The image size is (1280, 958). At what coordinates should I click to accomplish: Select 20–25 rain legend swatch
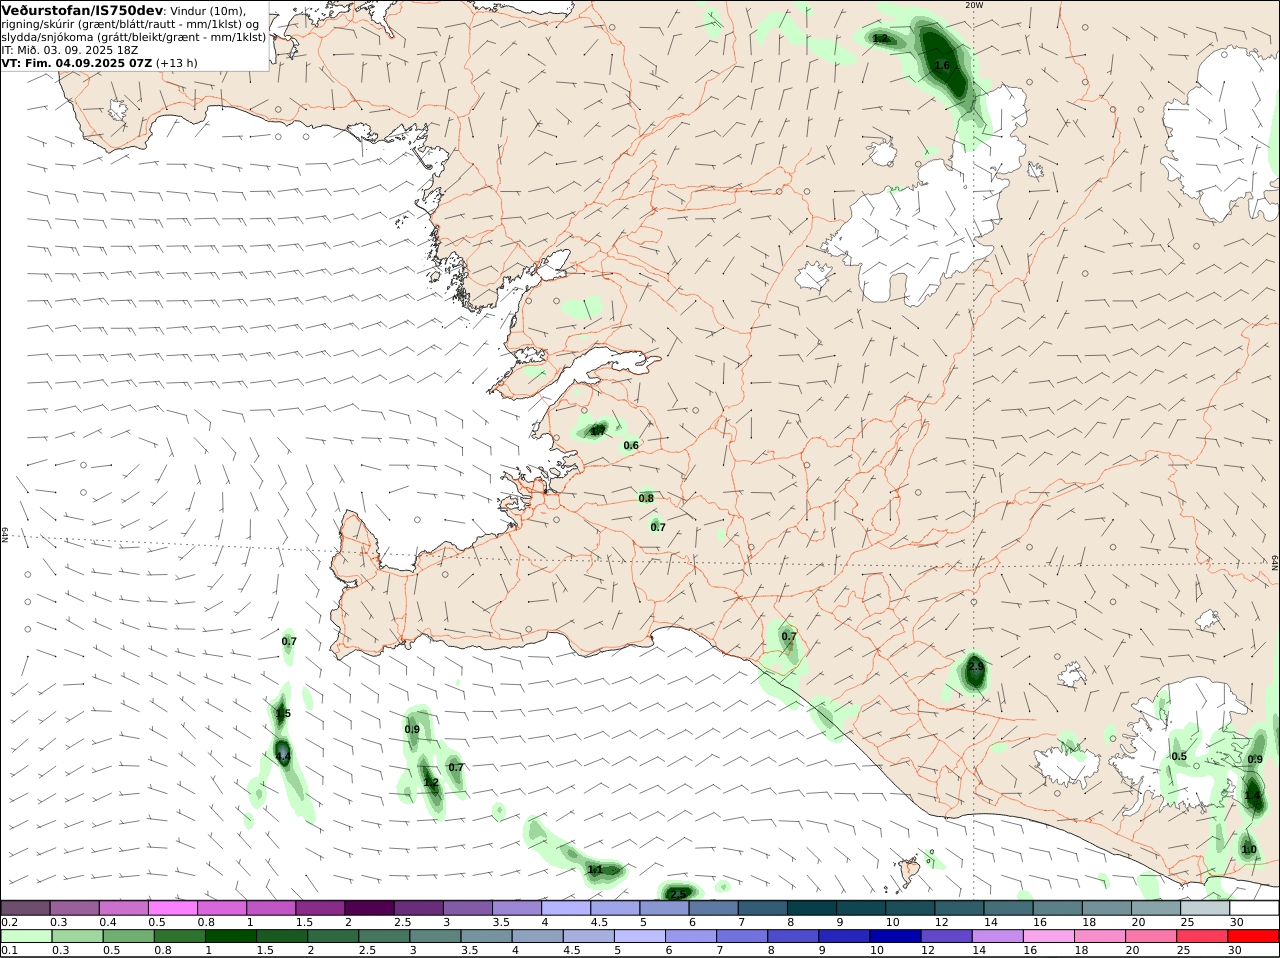pyautogui.click(x=1152, y=937)
